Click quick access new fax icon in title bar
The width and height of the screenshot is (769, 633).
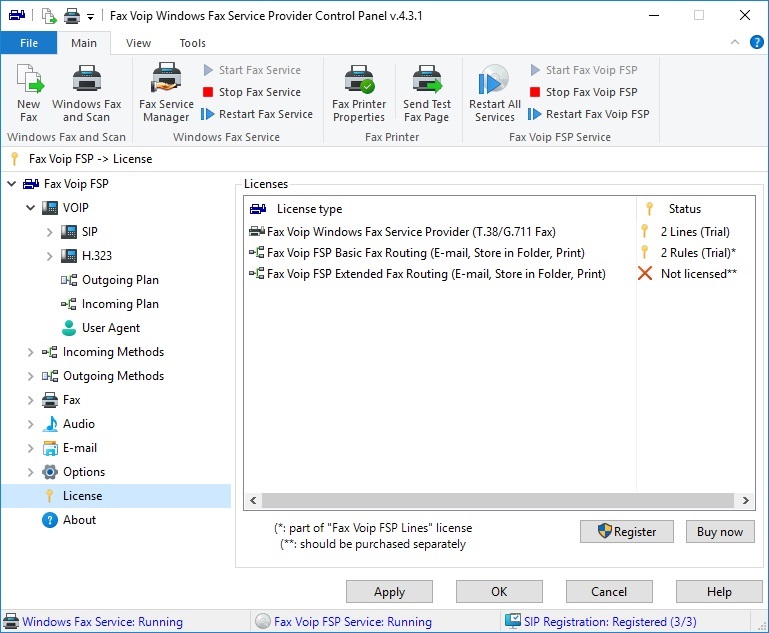49,16
